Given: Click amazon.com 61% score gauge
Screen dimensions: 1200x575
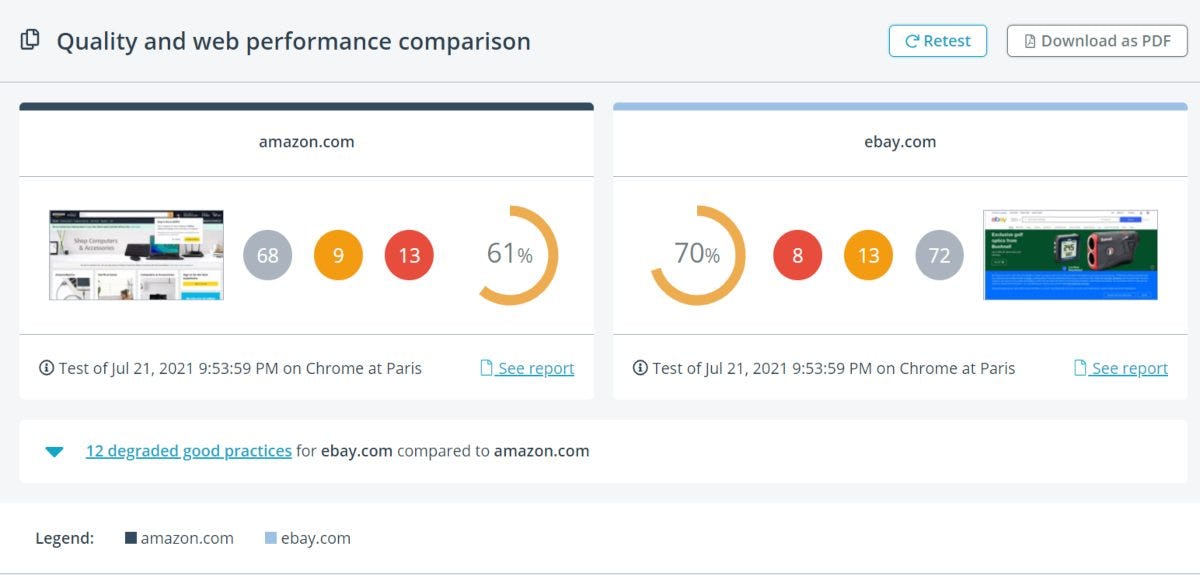Looking at the screenshot, I should 510,255.
